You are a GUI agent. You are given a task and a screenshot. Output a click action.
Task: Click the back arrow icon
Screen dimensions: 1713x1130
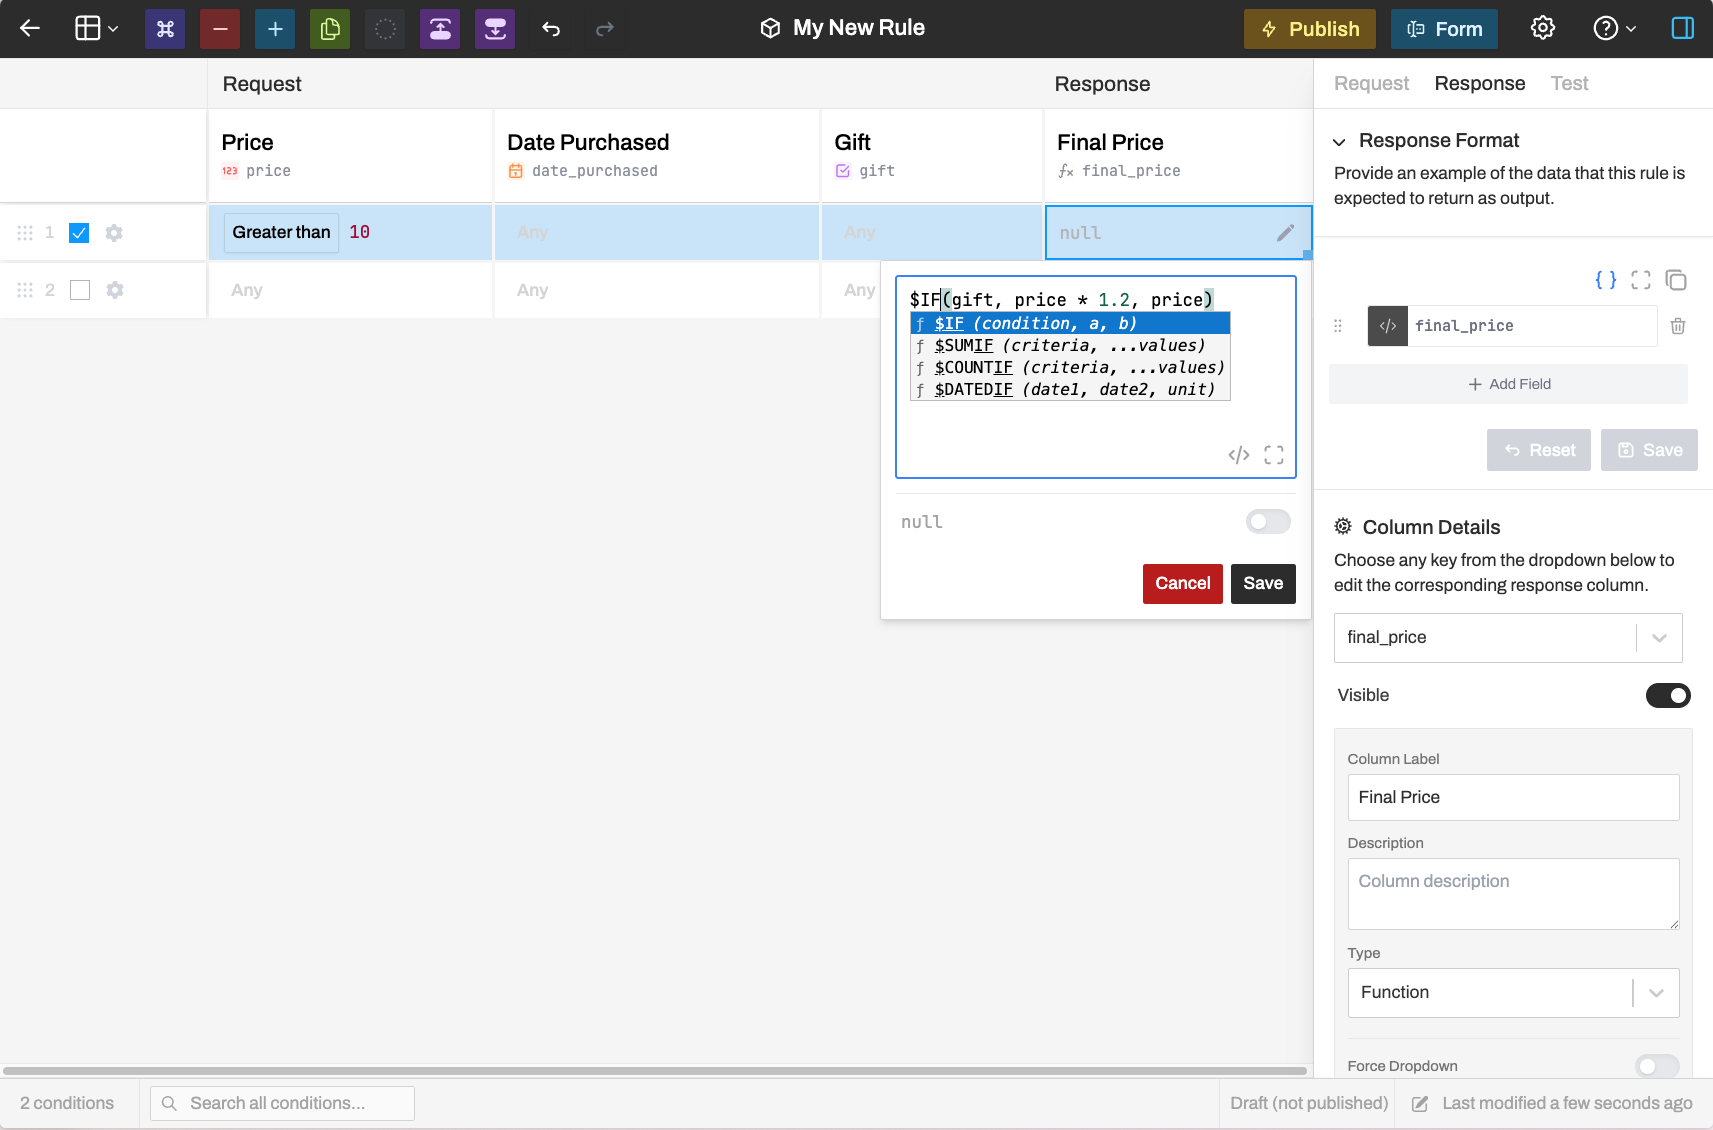click(x=30, y=29)
